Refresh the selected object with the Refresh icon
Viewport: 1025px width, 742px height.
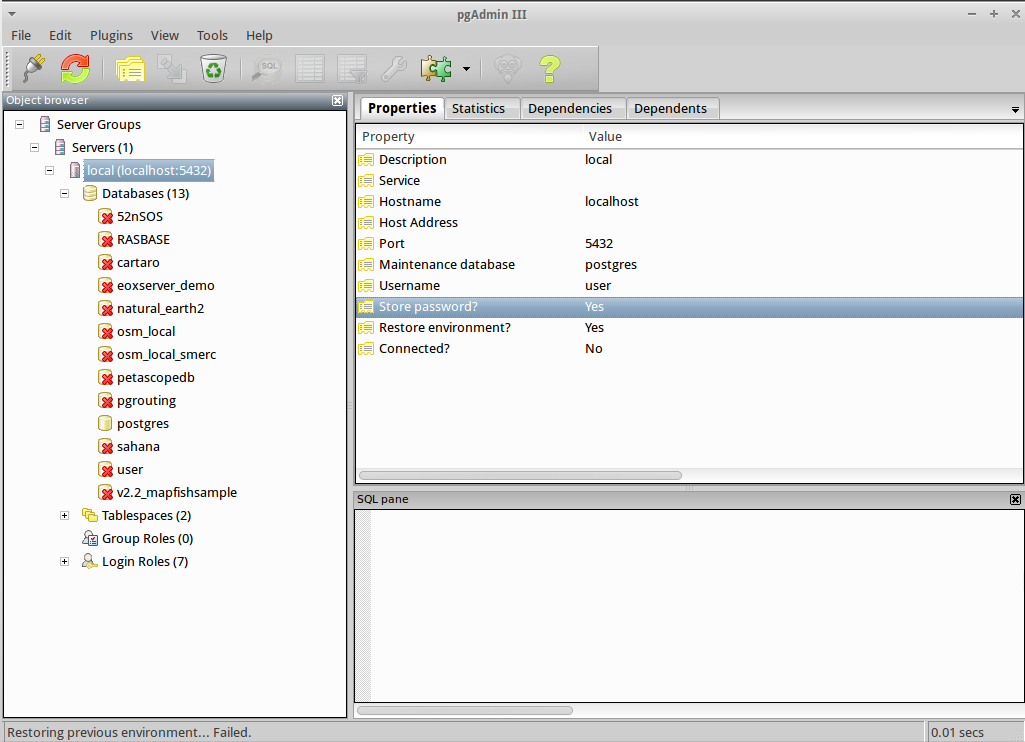click(75, 68)
